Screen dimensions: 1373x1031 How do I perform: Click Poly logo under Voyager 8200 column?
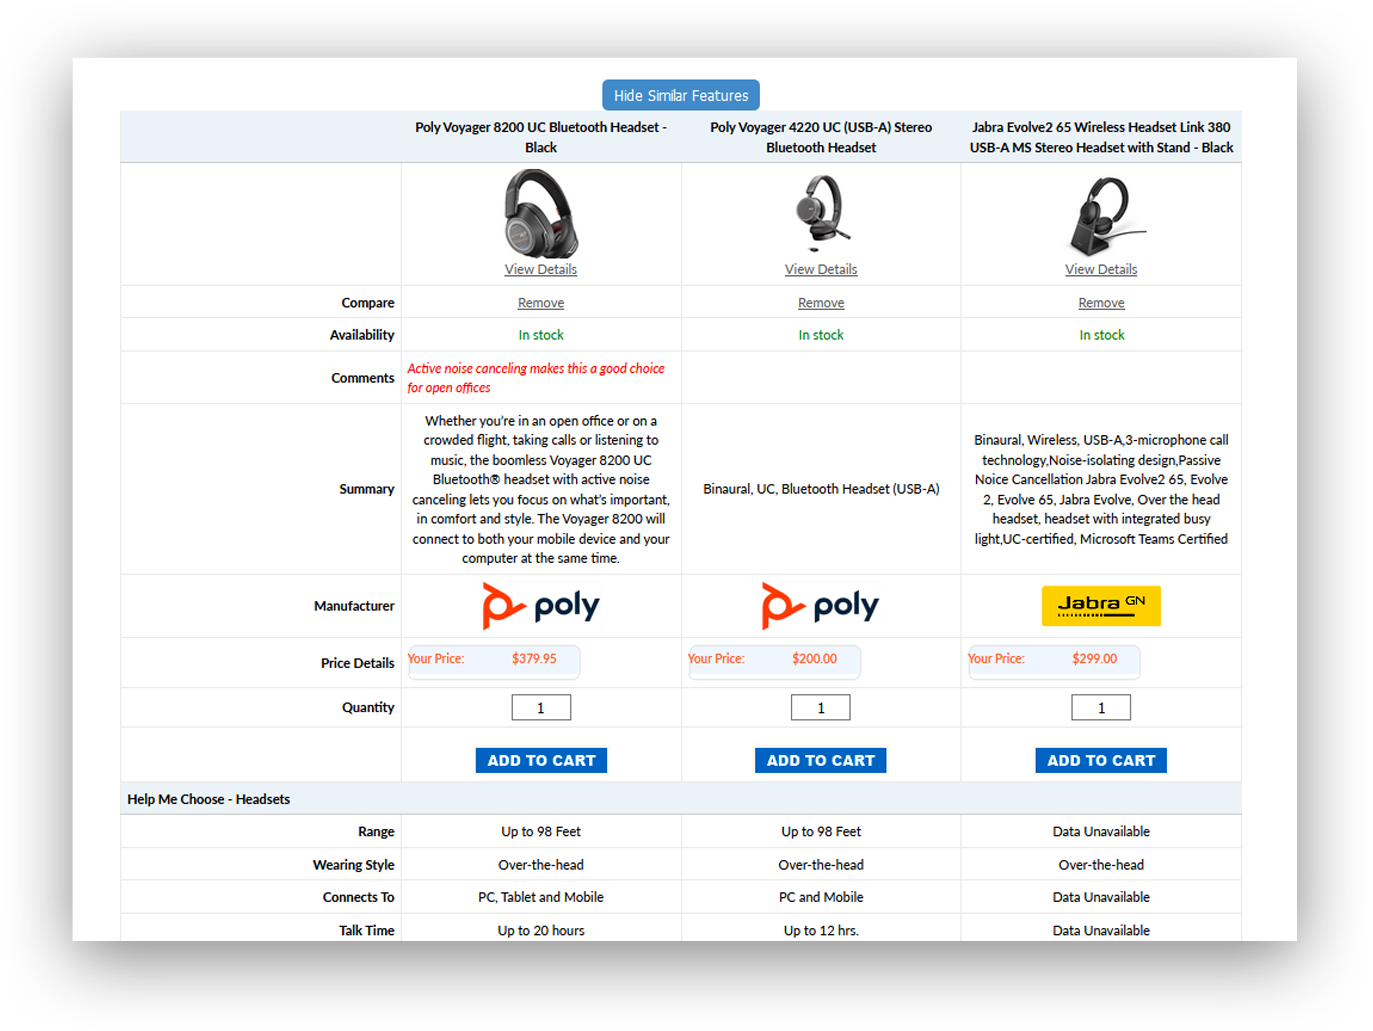[x=541, y=606]
